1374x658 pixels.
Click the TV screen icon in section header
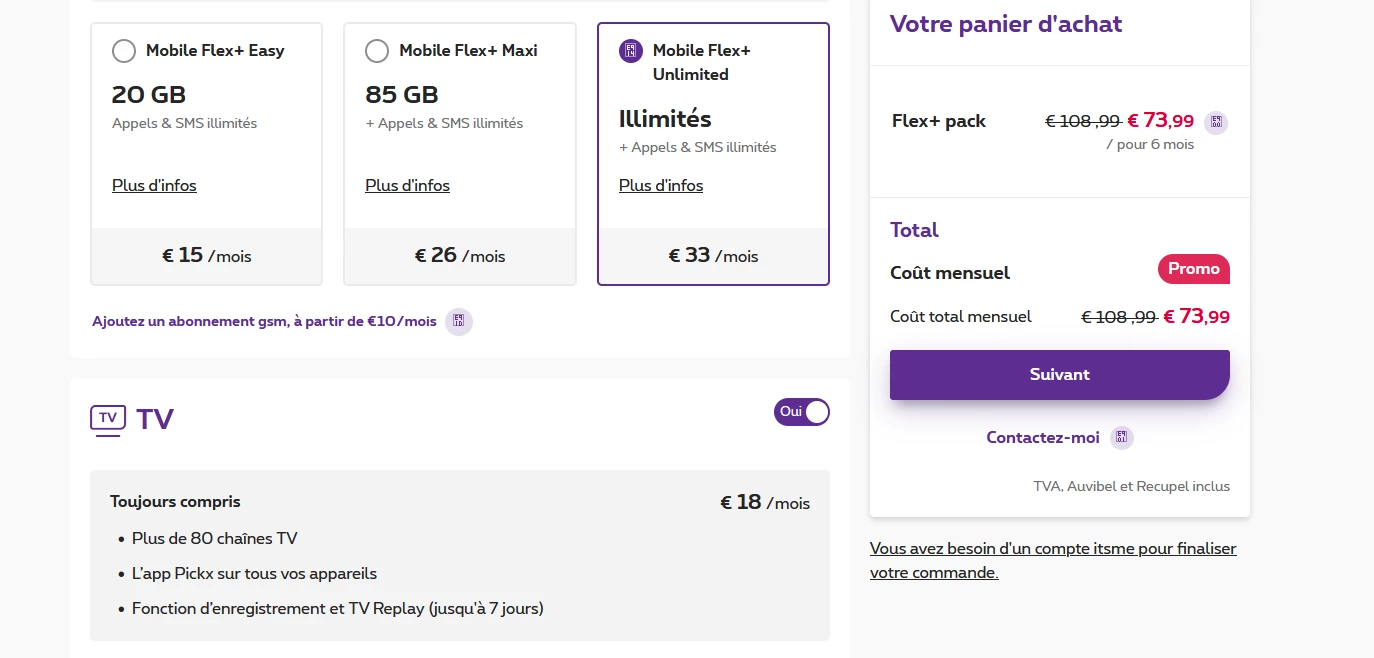point(108,418)
